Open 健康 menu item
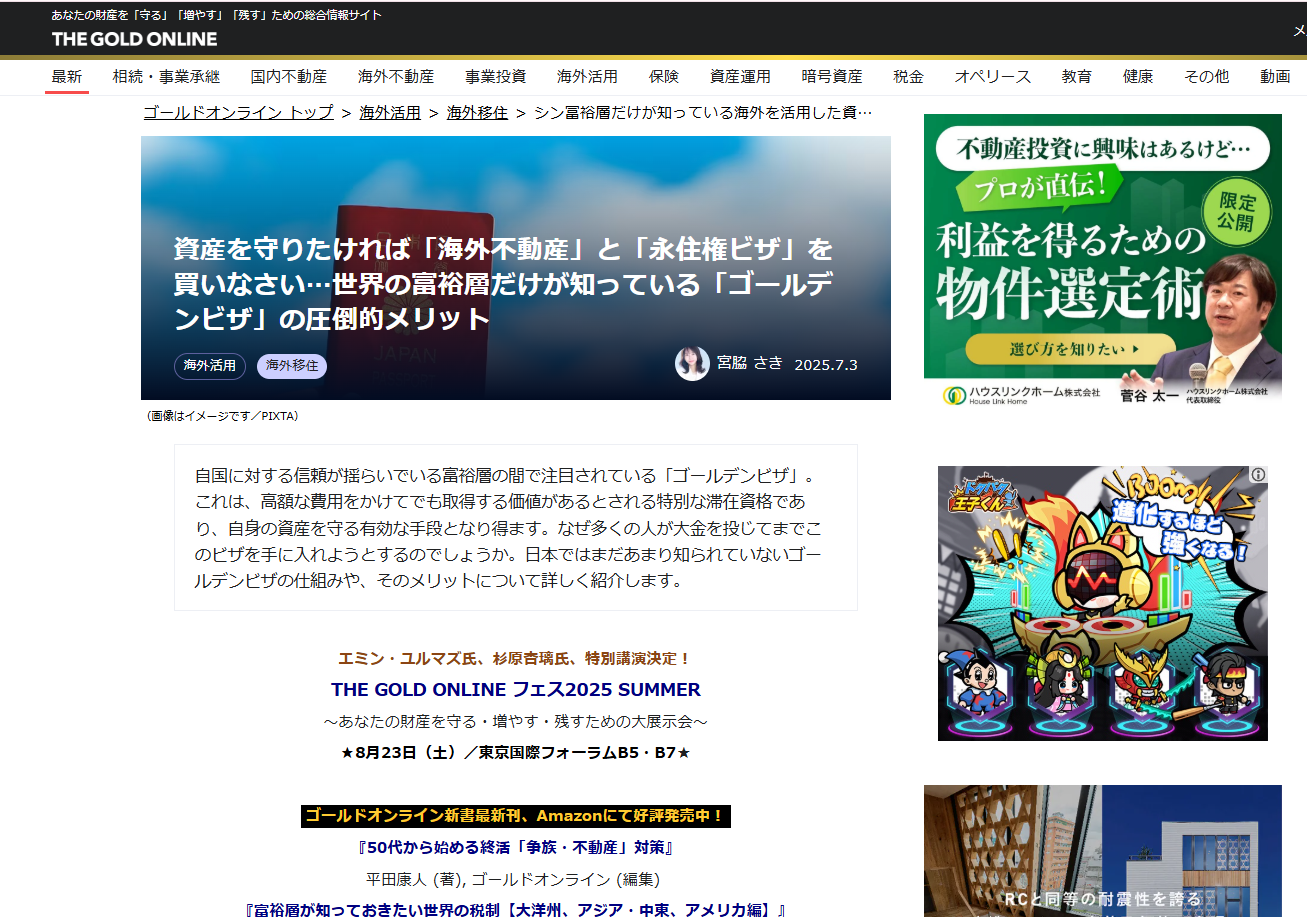Screen dimensions: 1307x917 click(x=1138, y=76)
